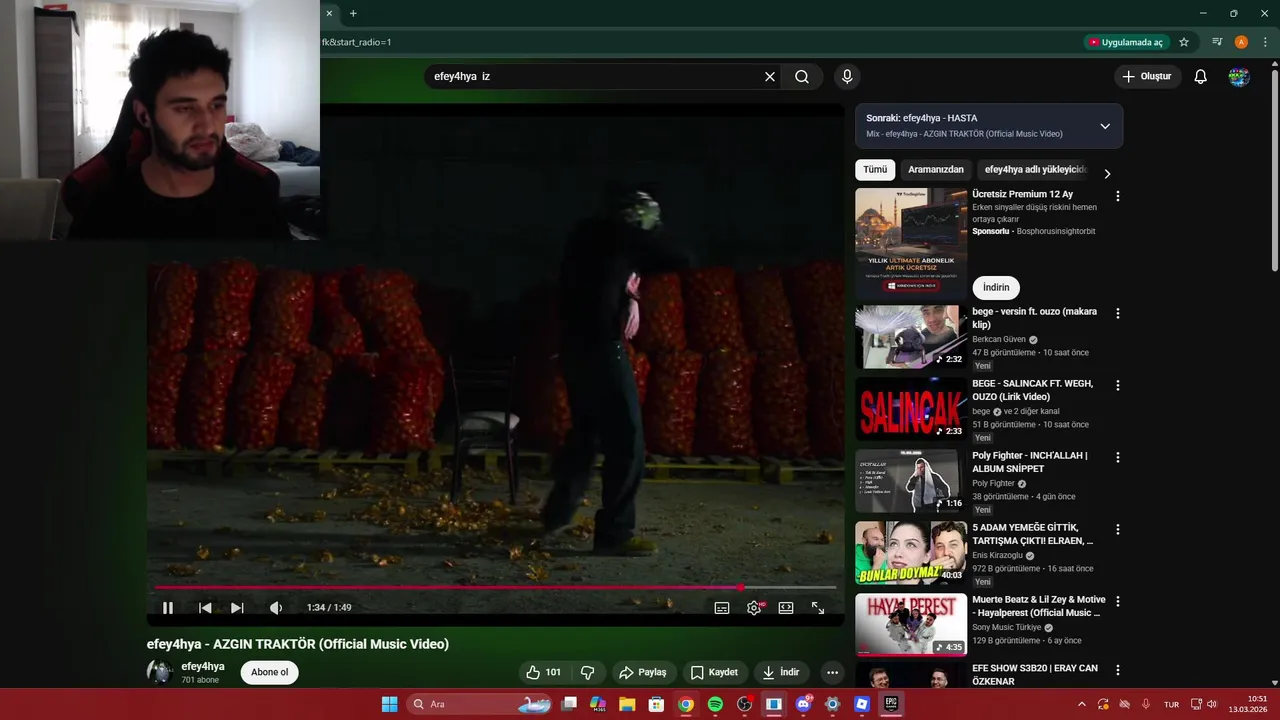Open the bege - versin video thumbnail
Image resolution: width=1280 pixels, height=720 pixels.
pos(911,336)
